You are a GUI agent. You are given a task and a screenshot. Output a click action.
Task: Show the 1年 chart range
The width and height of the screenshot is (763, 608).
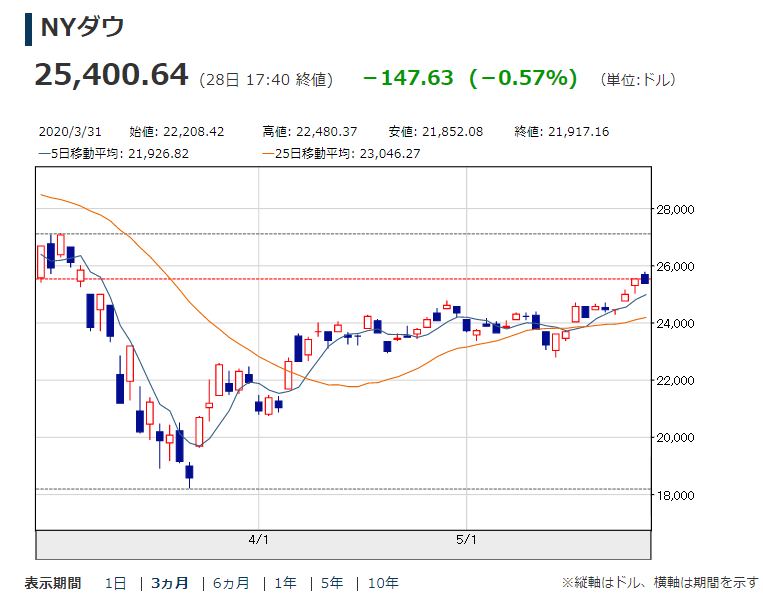point(284,583)
